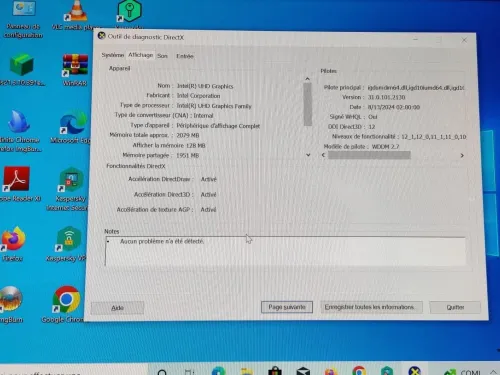
Task: Open Panneau de configuration desktop icon
Action: pyautogui.click(x=23, y=18)
